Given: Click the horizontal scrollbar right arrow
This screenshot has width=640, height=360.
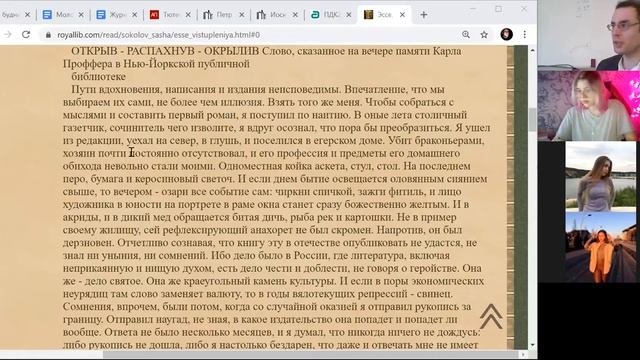Looking at the screenshot, I should click(x=523, y=355).
